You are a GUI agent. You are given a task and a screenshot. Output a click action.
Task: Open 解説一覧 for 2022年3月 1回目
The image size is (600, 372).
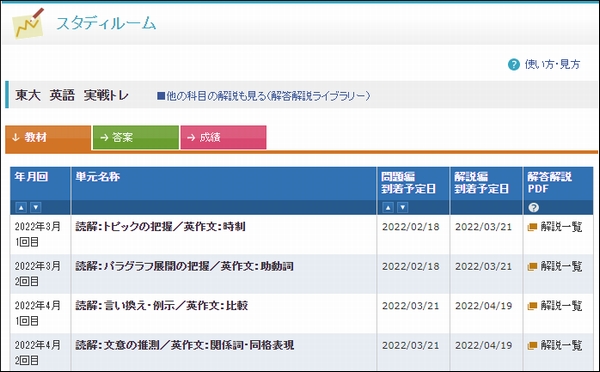pos(561,227)
